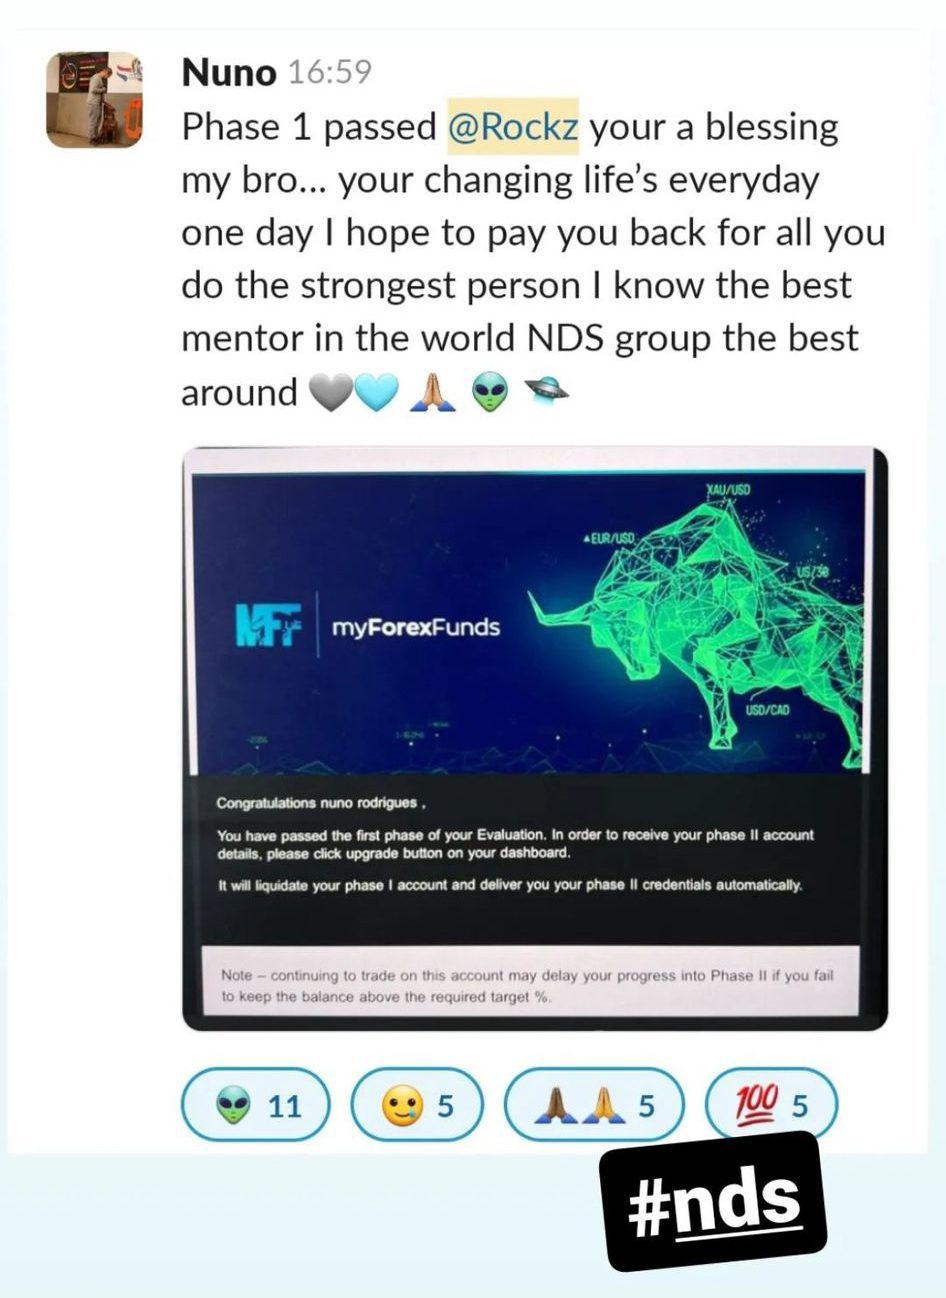Click the light blue heart emoji
This screenshot has width=946, height=1298.
376,393
